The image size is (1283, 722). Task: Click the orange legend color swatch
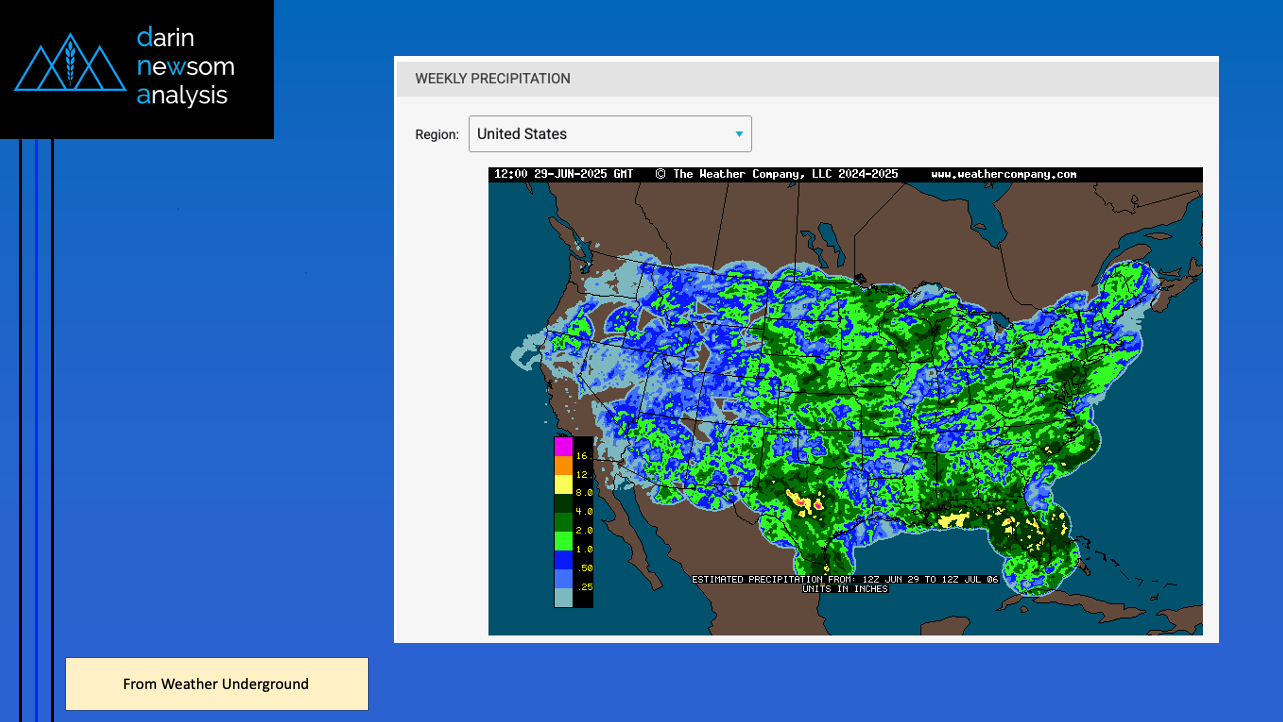point(564,465)
